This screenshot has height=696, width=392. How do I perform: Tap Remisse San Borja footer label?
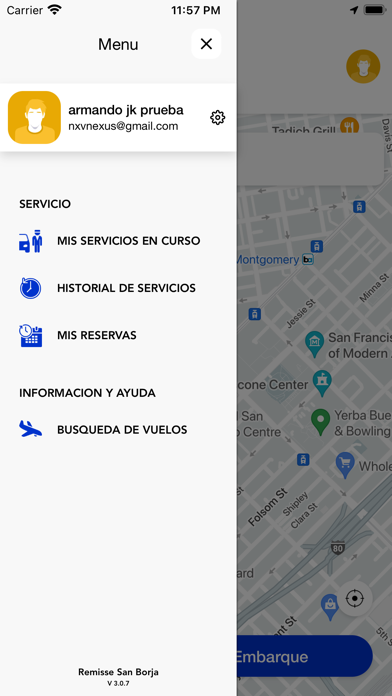118,672
